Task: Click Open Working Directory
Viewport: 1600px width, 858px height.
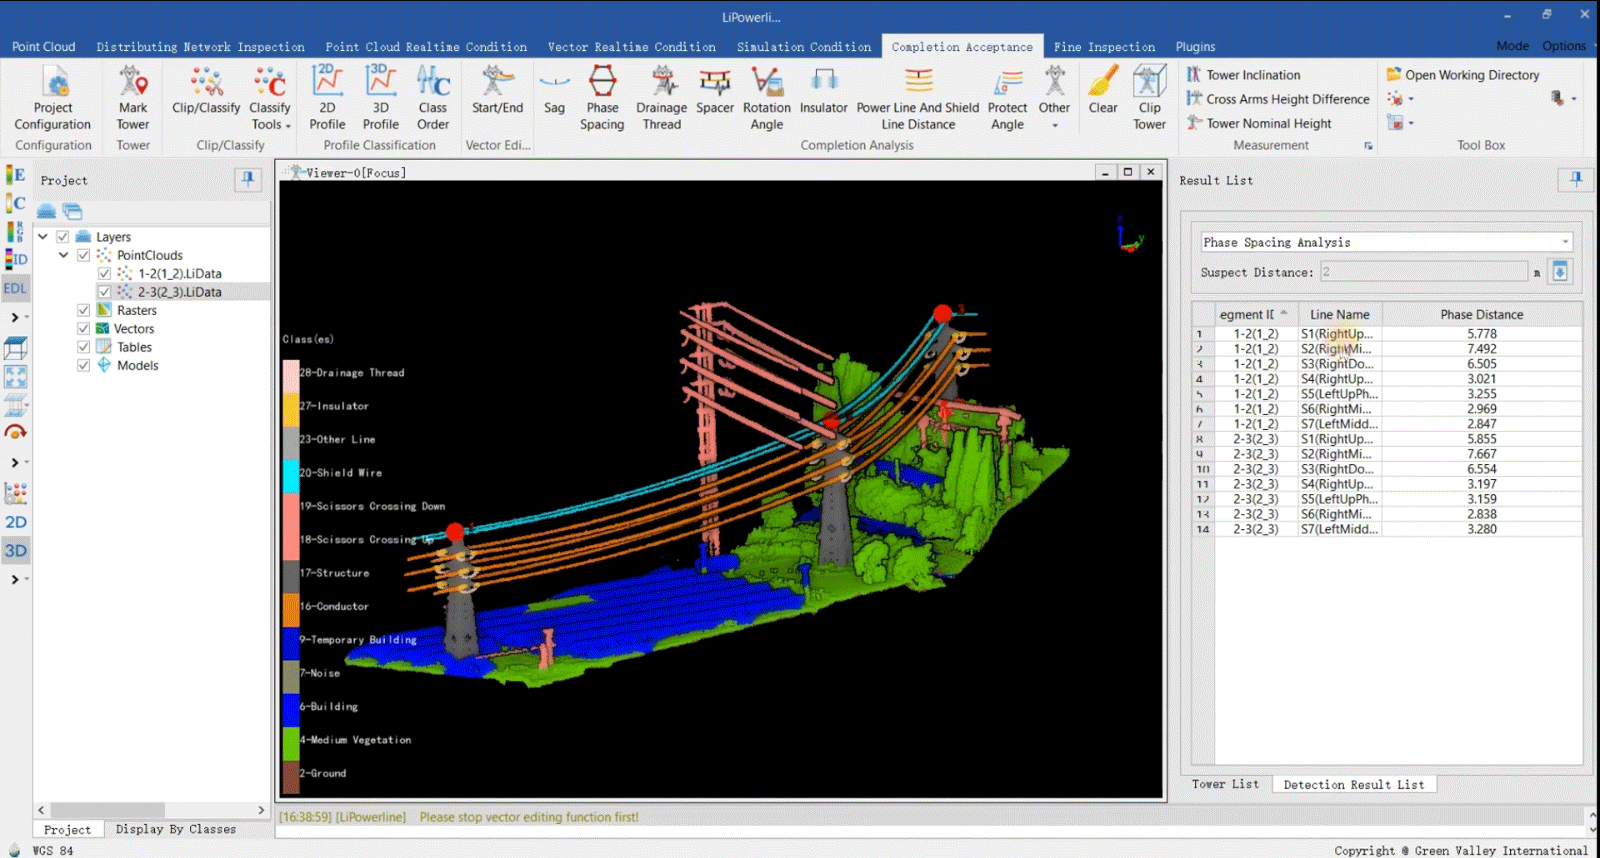Action: [x=1462, y=75]
